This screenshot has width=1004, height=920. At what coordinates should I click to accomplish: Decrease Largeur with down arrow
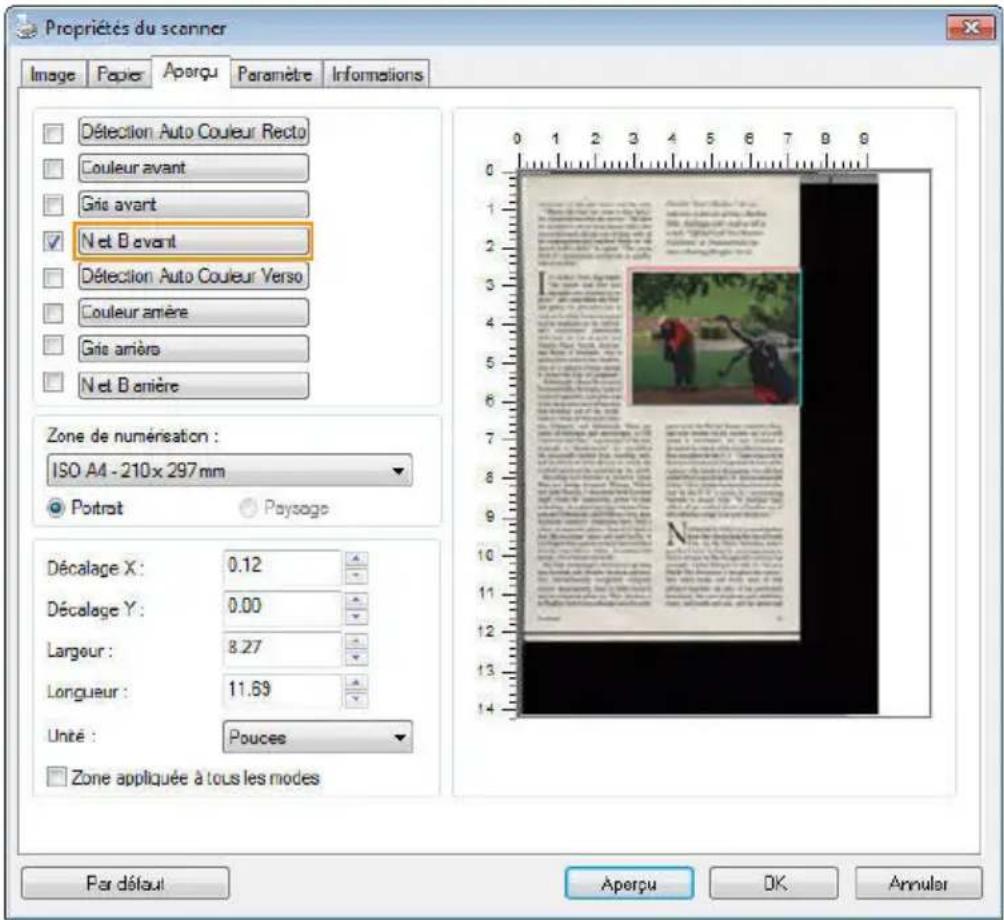point(356,658)
